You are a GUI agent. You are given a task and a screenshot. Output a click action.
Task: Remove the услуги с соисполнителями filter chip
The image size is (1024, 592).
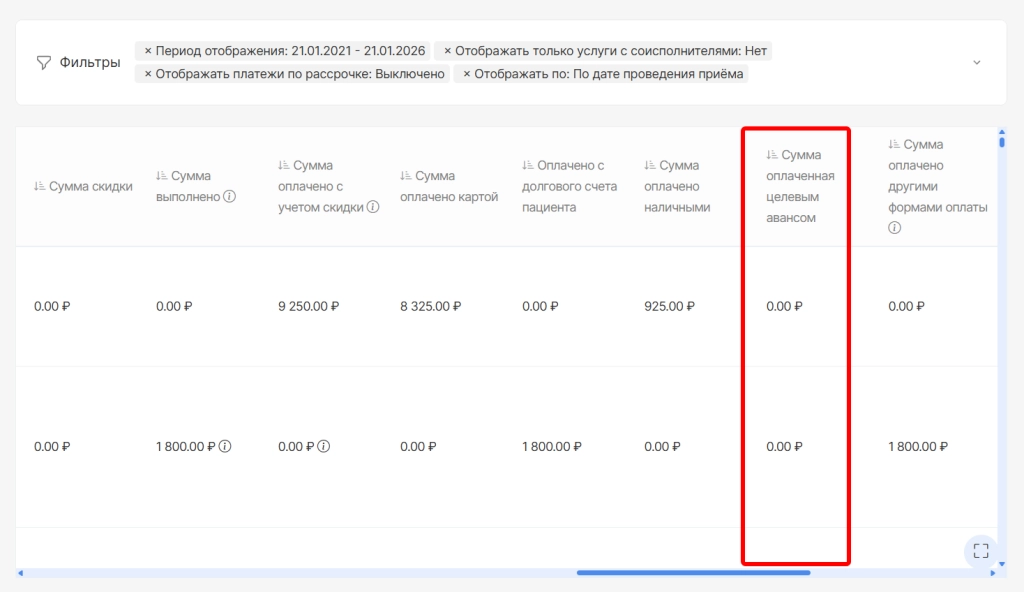click(x=447, y=51)
